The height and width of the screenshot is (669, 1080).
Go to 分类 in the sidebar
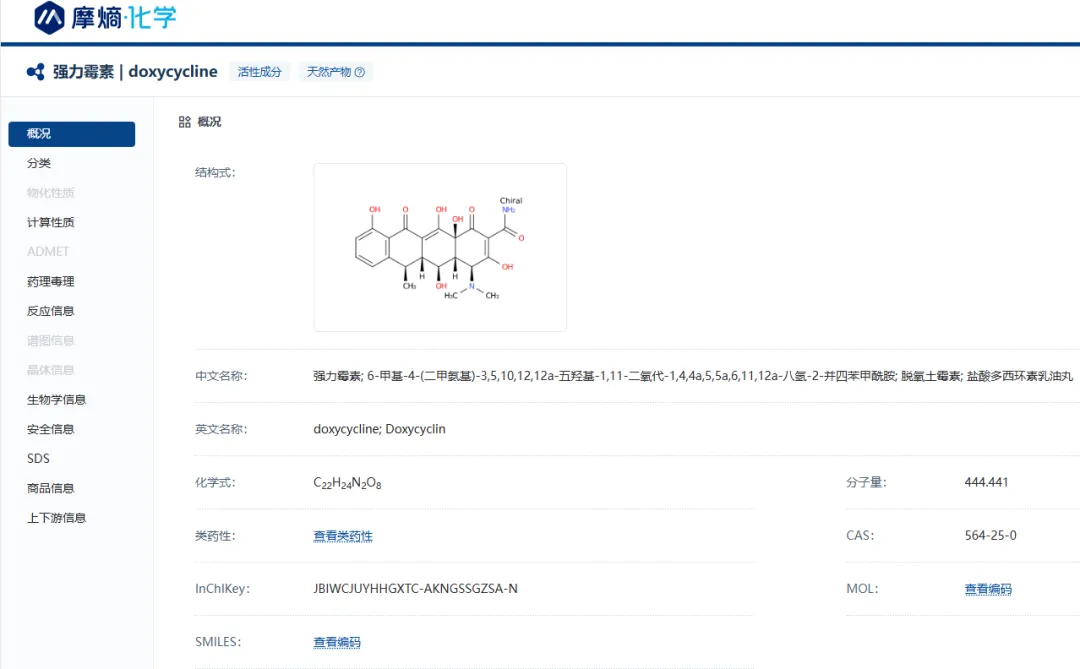[x=39, y=163]
